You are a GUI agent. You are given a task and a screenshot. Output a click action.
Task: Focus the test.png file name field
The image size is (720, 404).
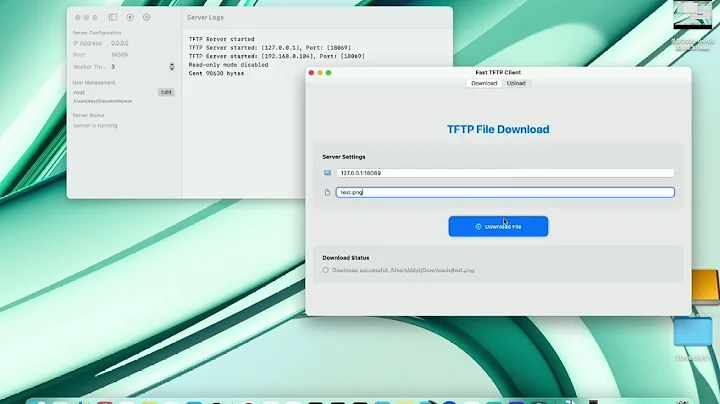pos(505,192)
